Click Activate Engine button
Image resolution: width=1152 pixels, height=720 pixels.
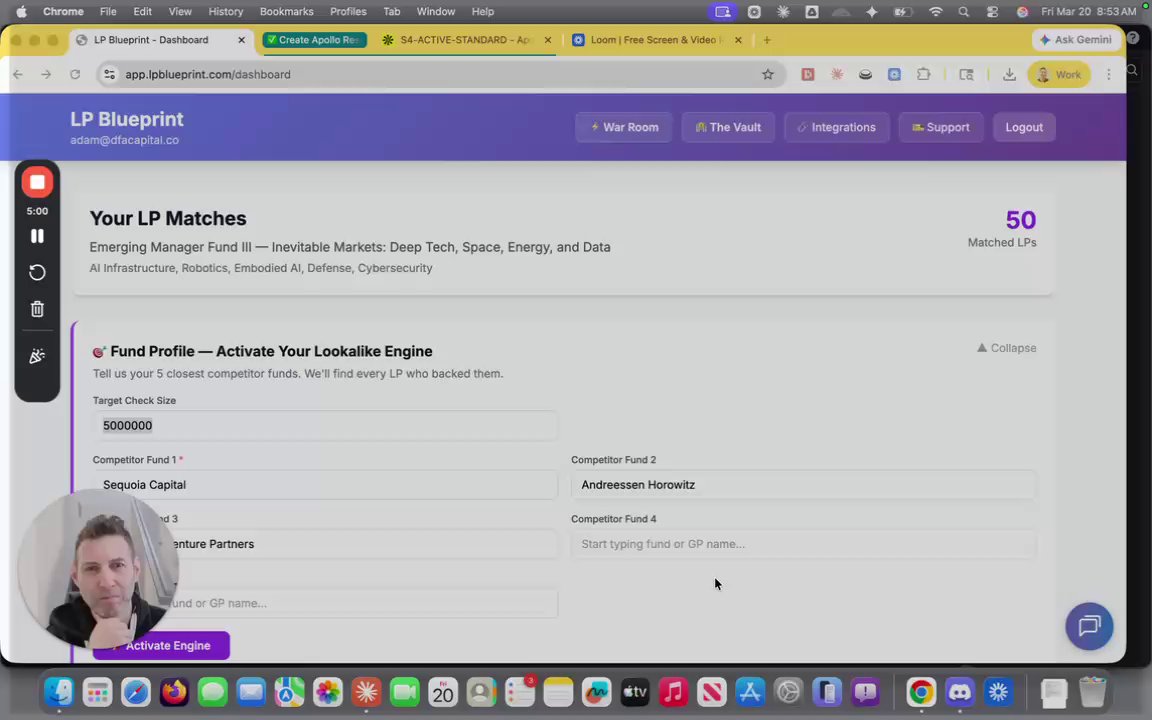(x=161, y=646)
